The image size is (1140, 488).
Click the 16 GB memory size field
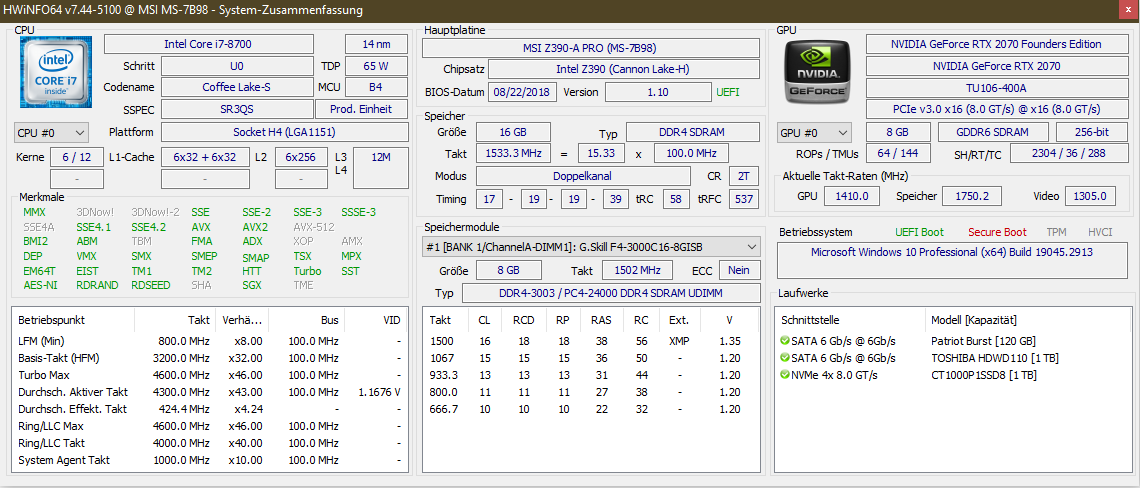(513, 132)
